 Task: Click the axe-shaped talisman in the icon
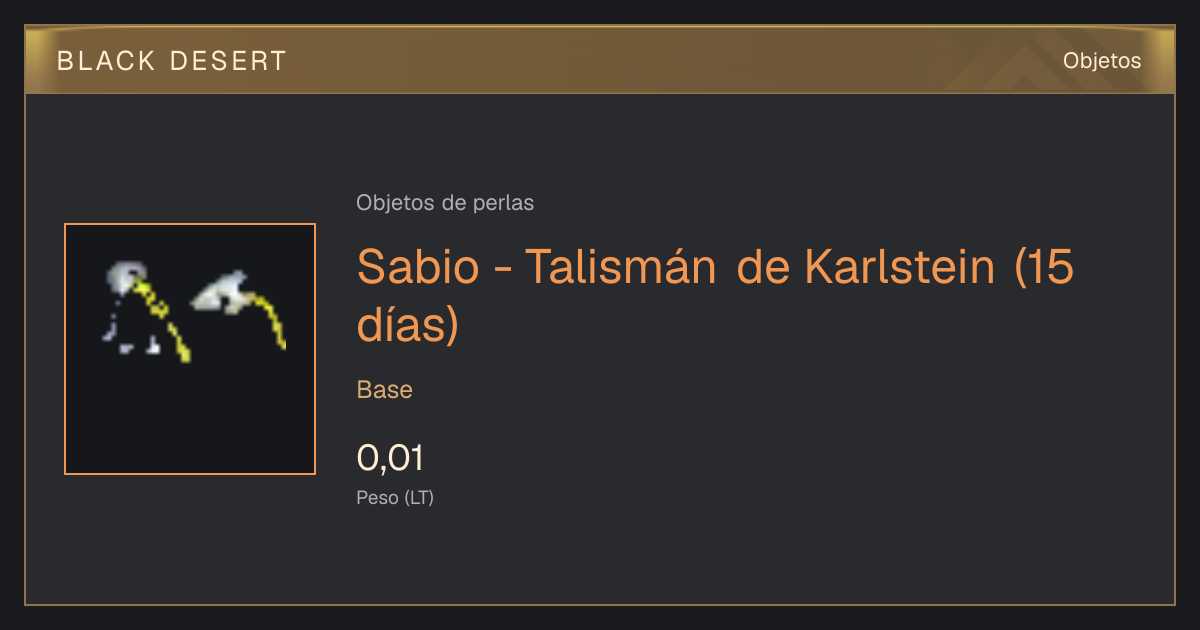point(239,307)
